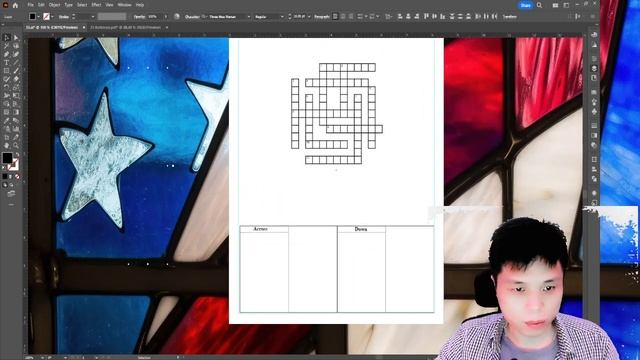The width and height of the screenshot is (640, 360).
Task: Select the Gradient tool
Action: (x=16, y=112)
